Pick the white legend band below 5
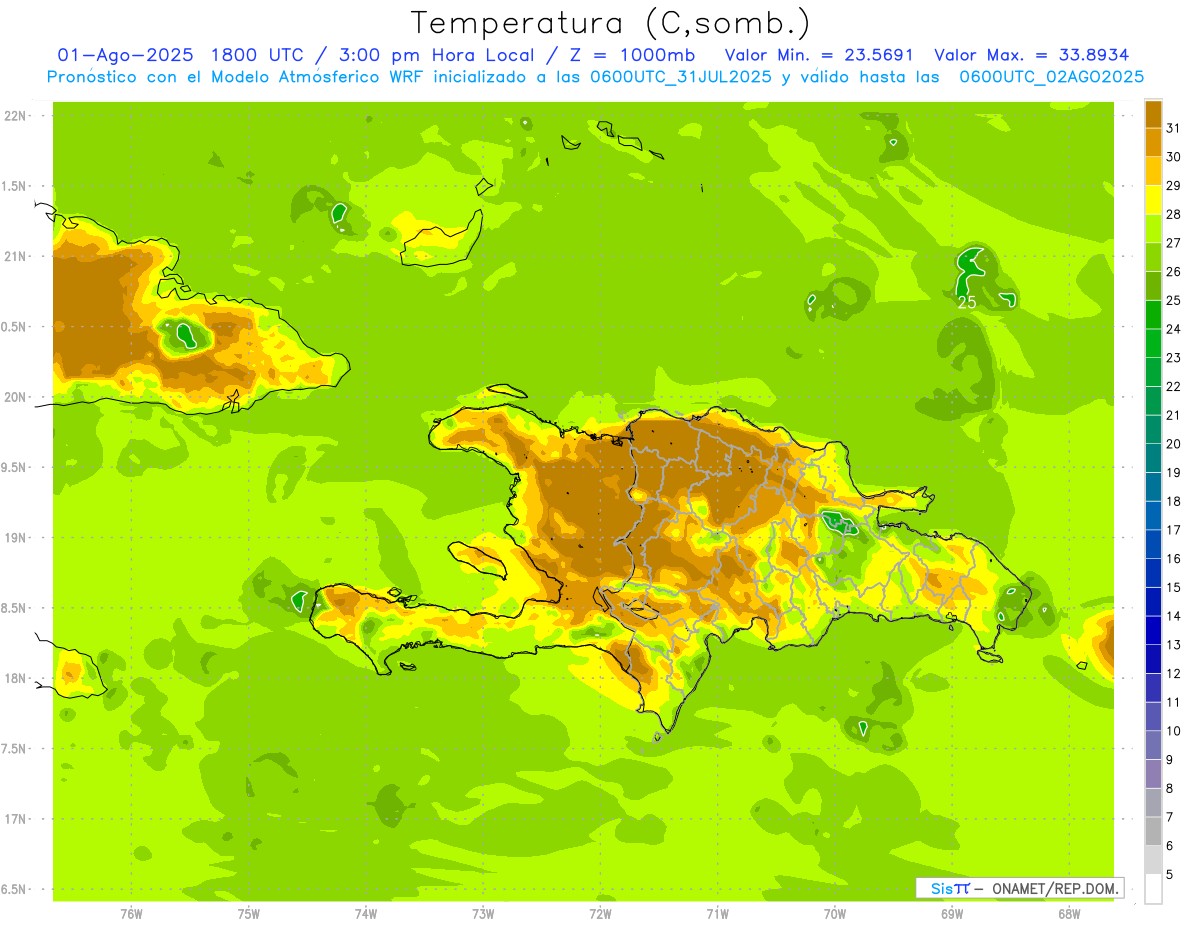Viewport: 1200px width, 927px height. [x=1153, y=889]
